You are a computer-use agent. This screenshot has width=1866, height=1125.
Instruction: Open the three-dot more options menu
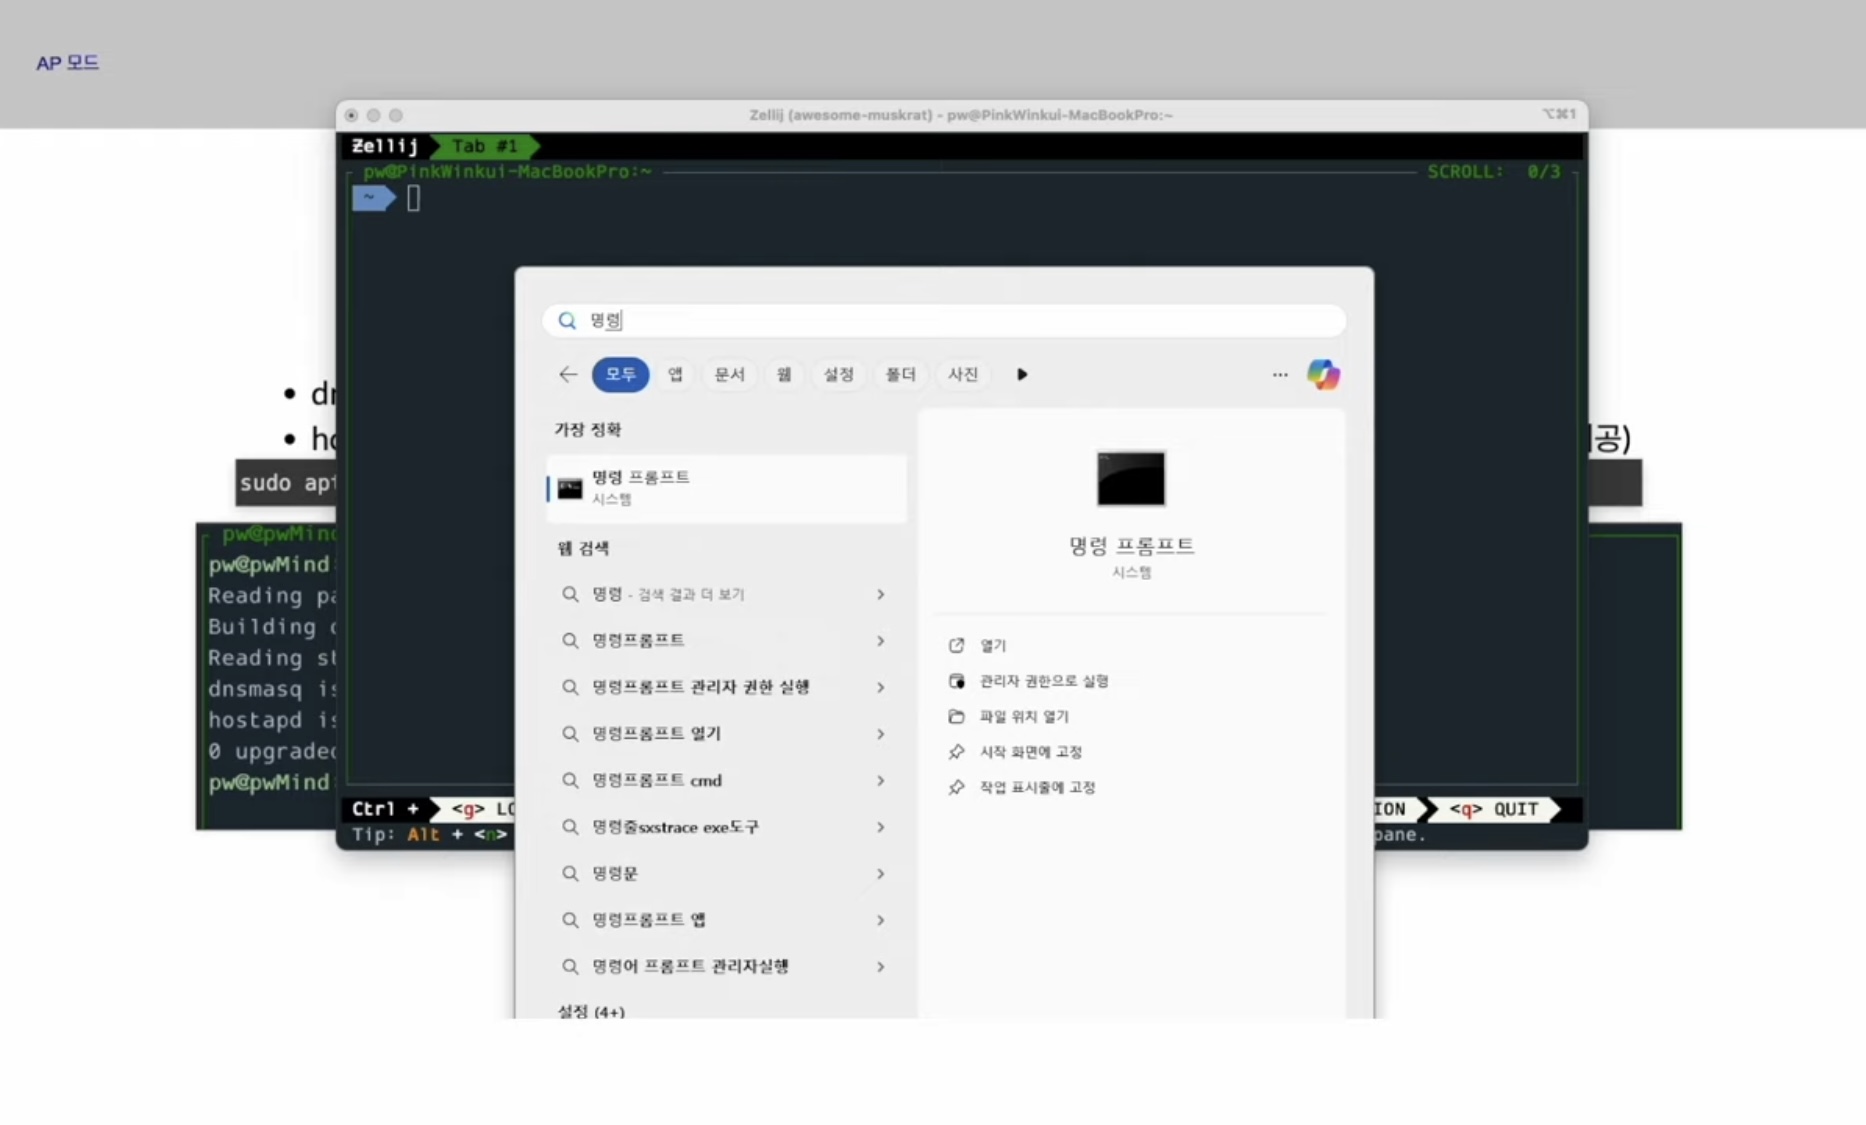(1280, 374)
